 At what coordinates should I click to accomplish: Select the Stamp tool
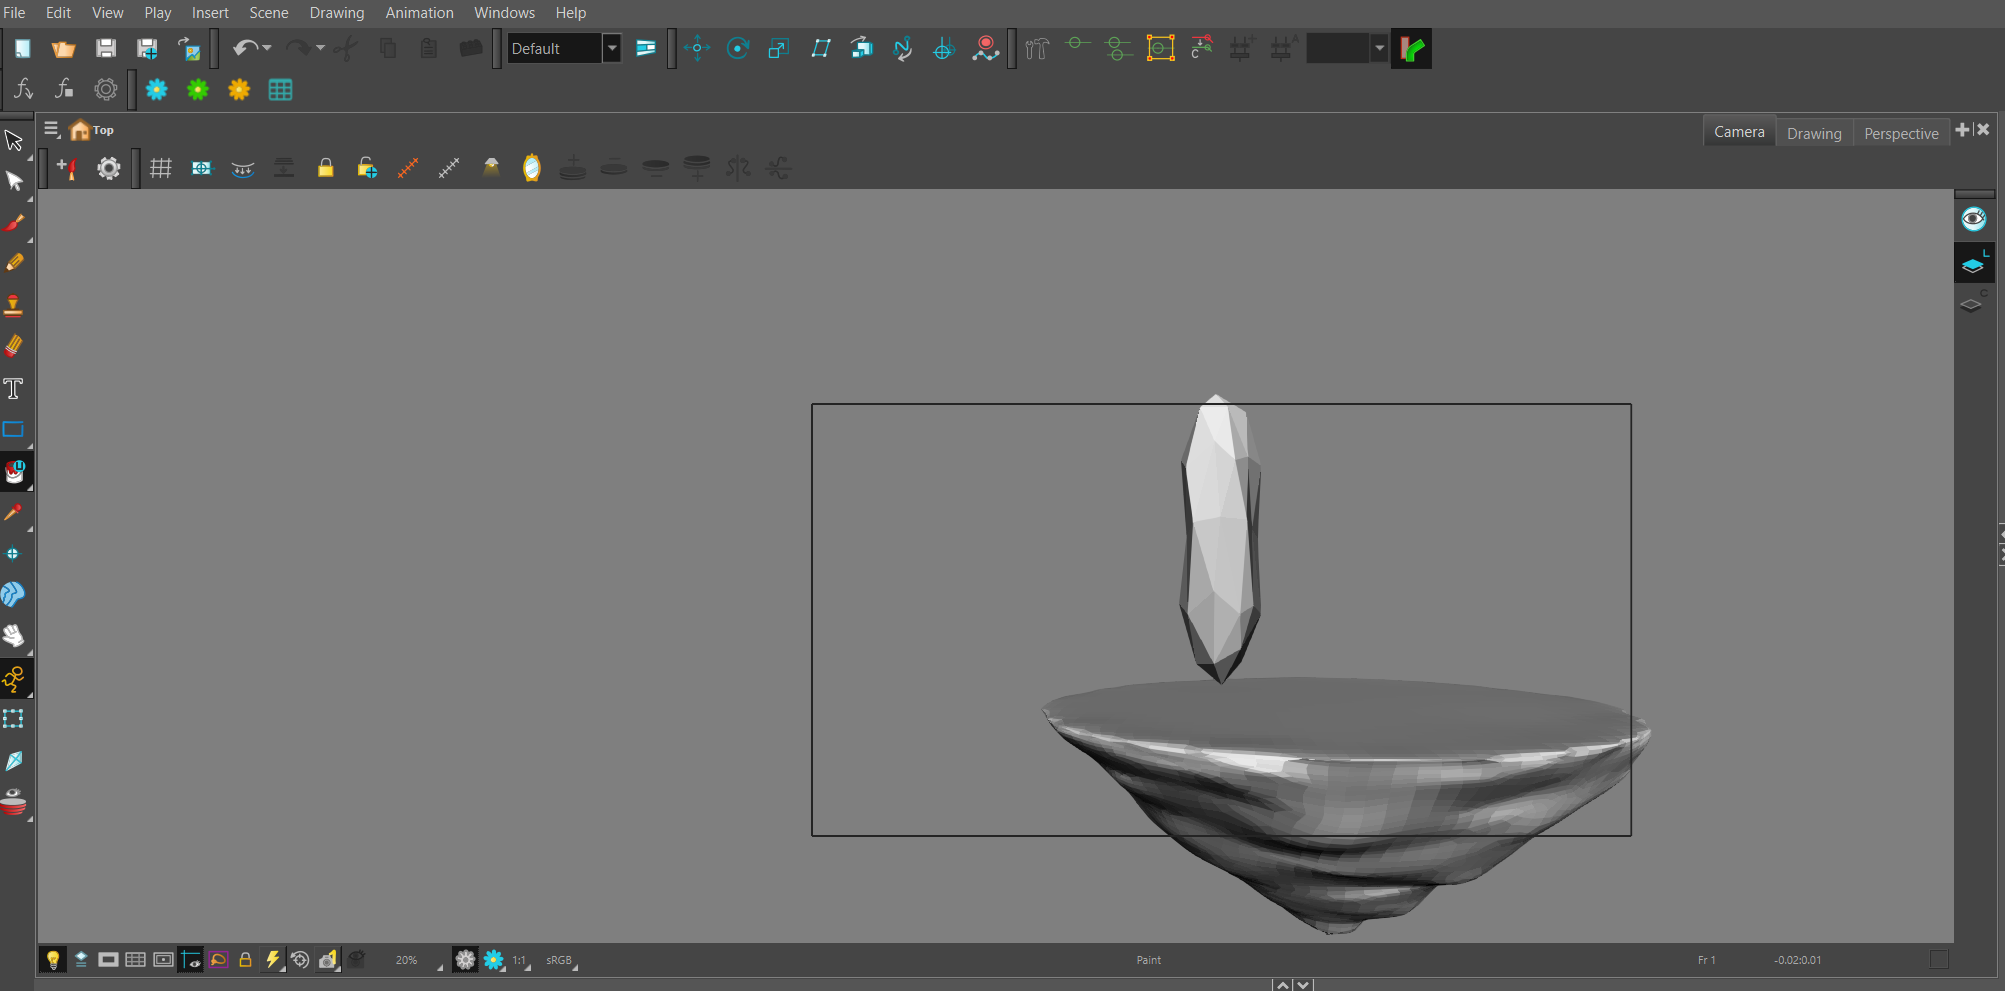point(14,305)
